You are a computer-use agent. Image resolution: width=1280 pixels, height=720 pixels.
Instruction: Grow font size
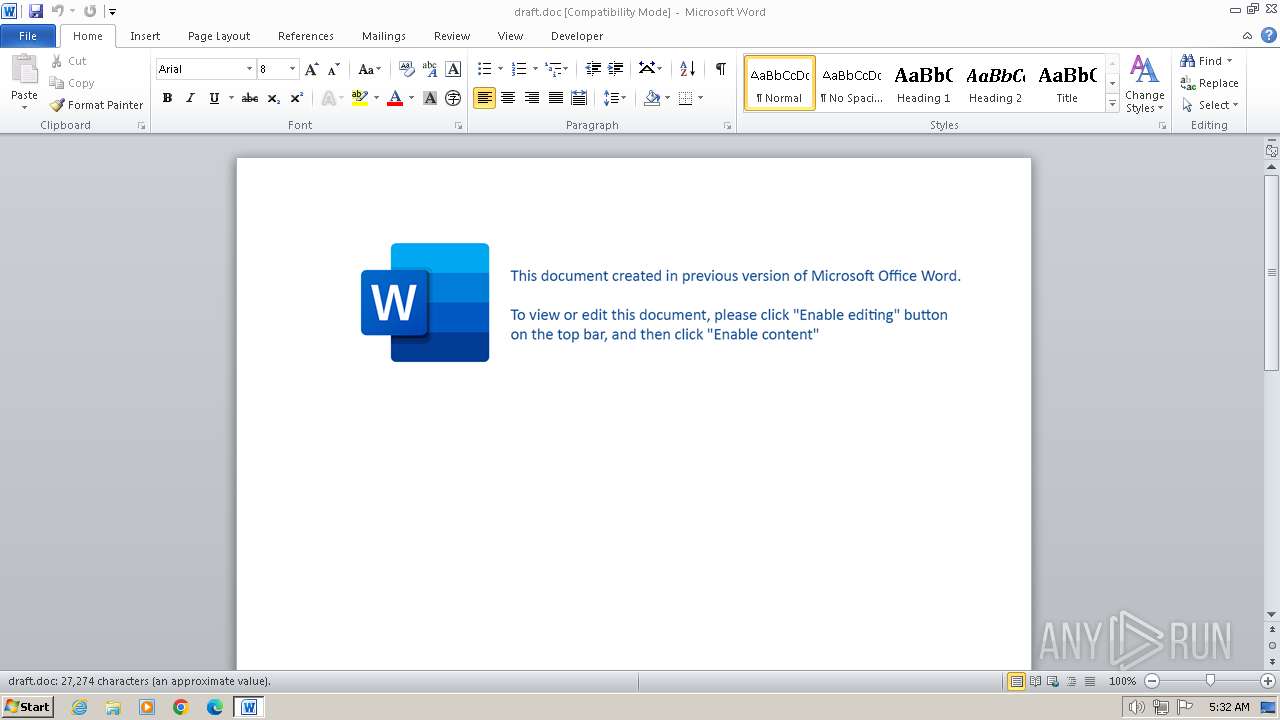[312, 69]
